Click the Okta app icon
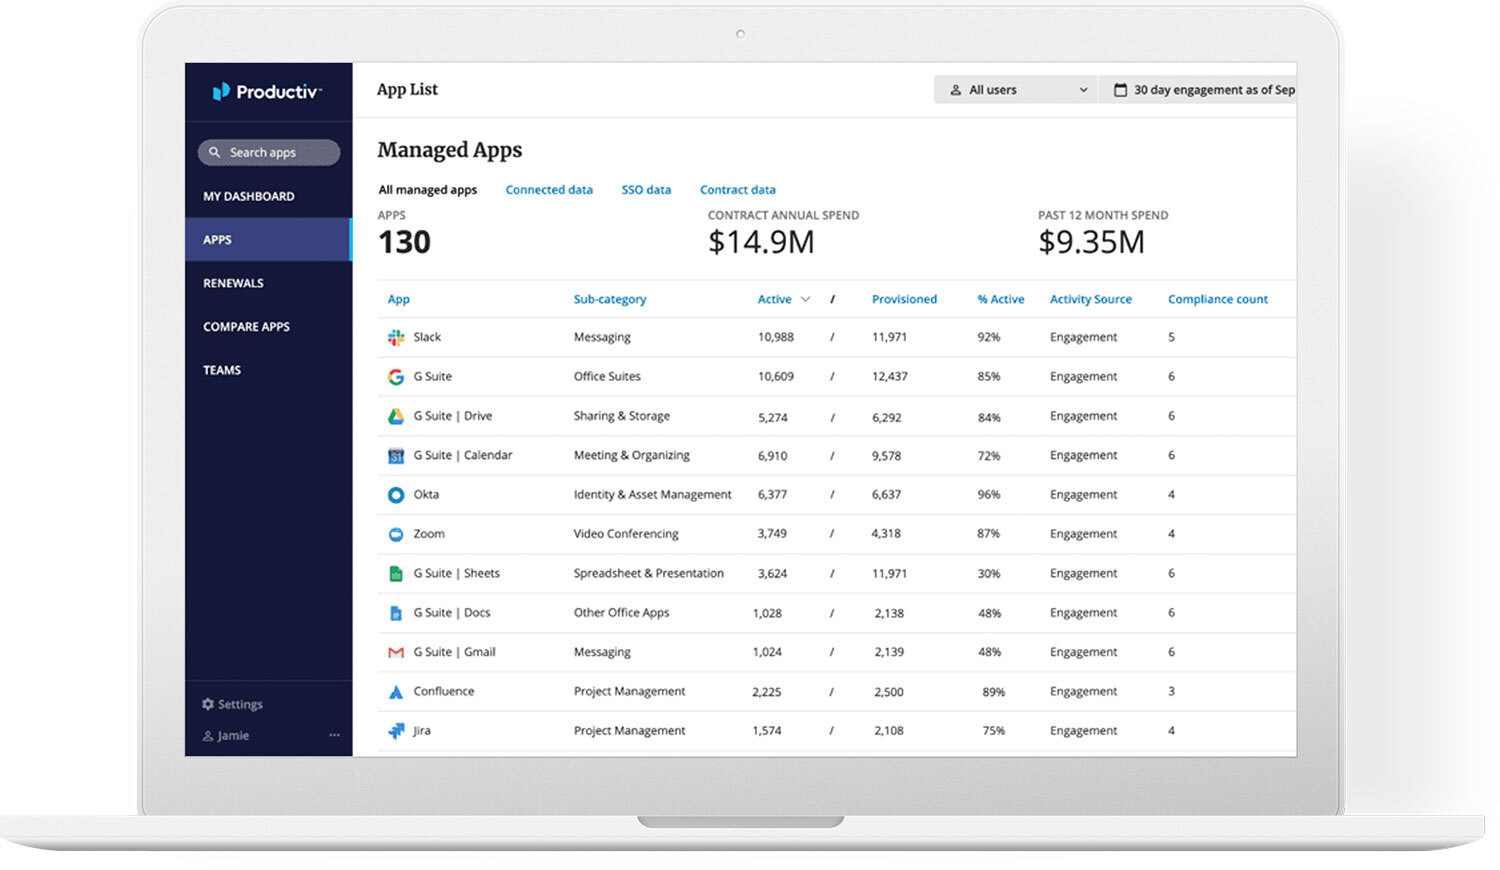Image resolution: width=1500 pixels, height=870 pixels. pyautogui.click(x=396, y=495)
